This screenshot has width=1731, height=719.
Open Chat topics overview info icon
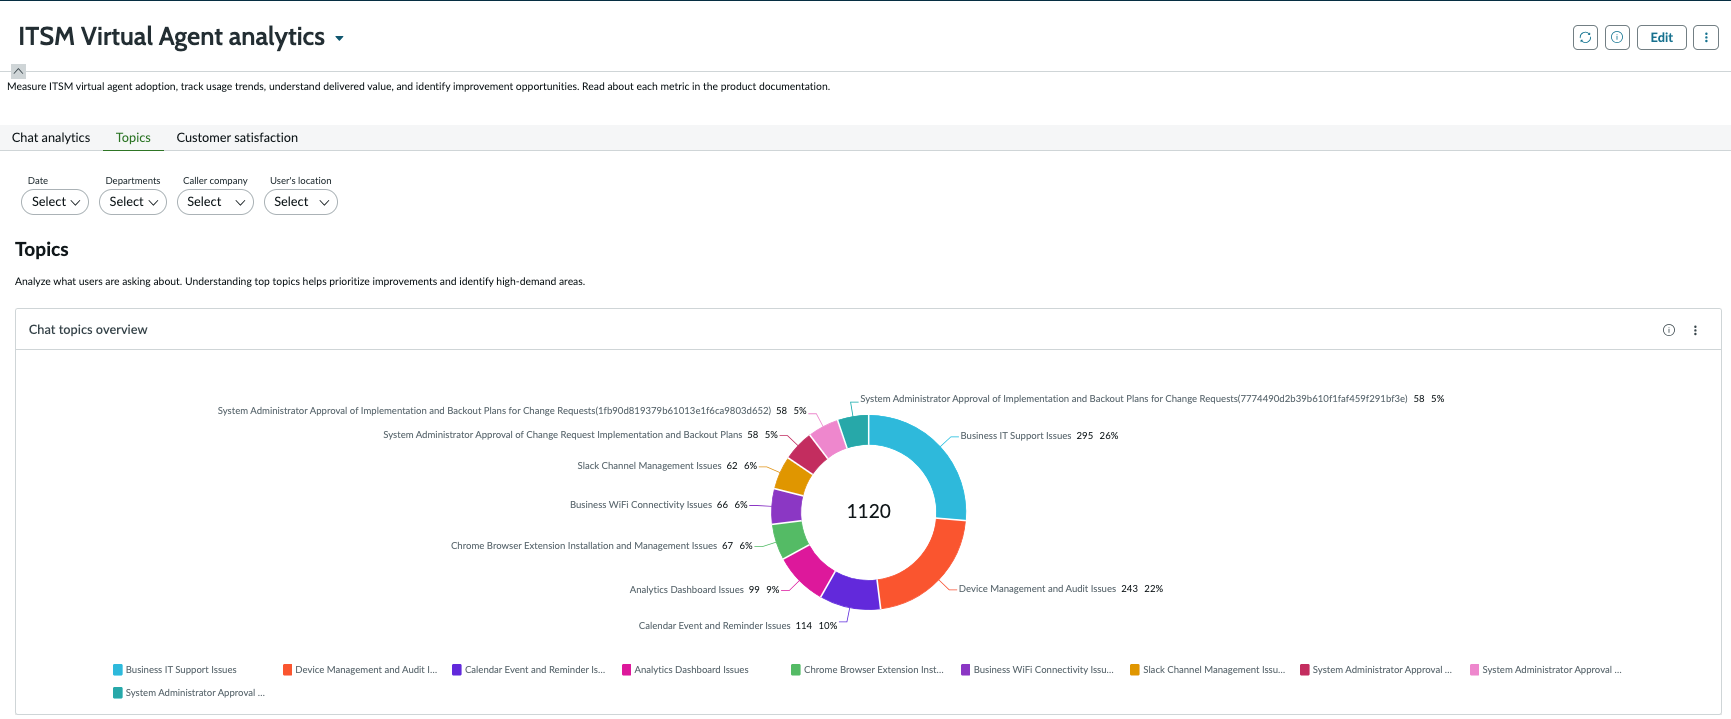(x=1669, y=330)
